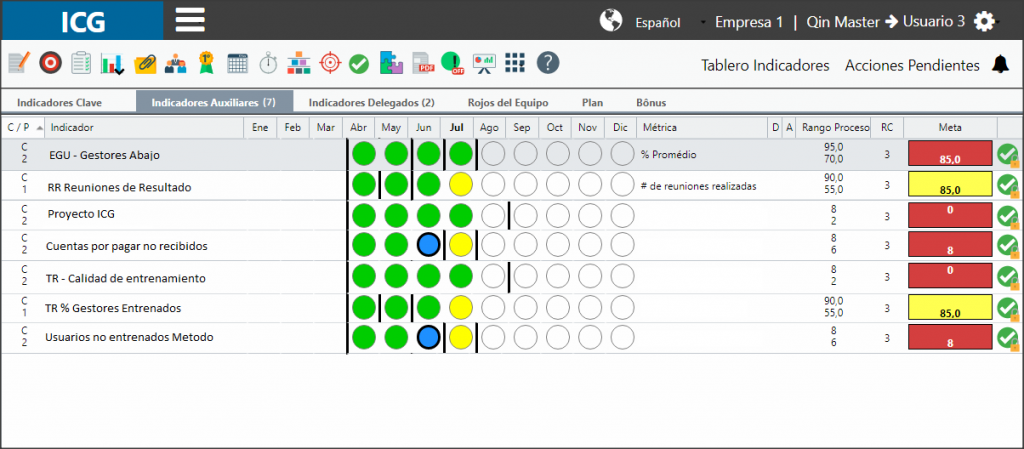Toggle green check for EGU - Gestores Abajo
This screenshot has width=1024, height=449.
point(1008,155)
